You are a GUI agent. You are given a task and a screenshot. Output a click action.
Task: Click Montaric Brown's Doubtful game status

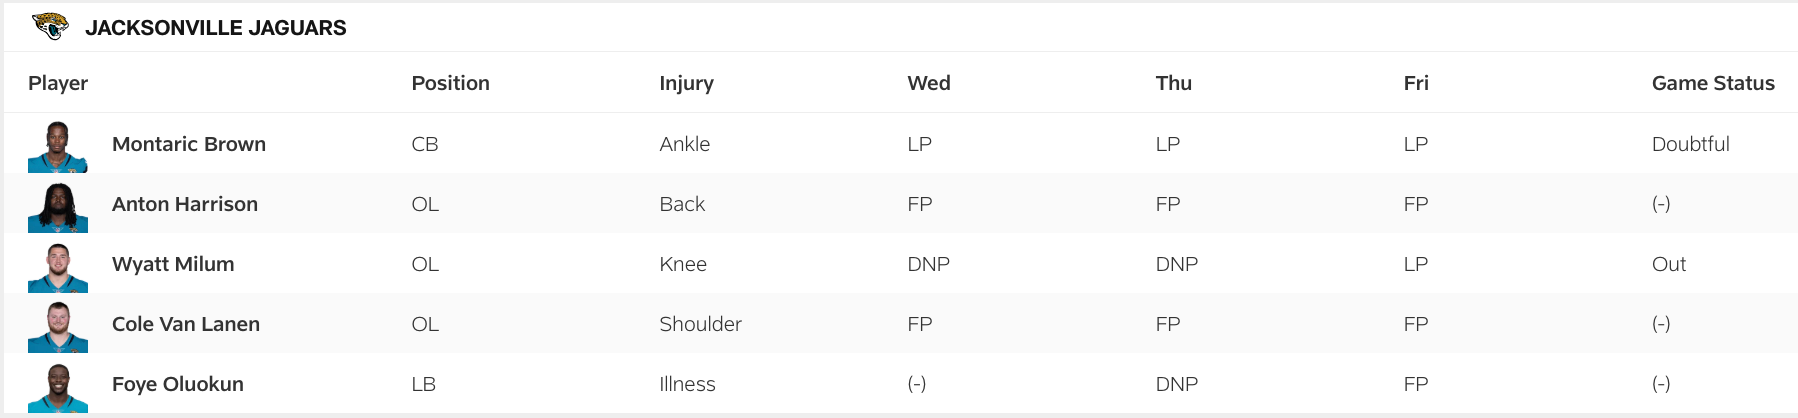point(1690,144)
